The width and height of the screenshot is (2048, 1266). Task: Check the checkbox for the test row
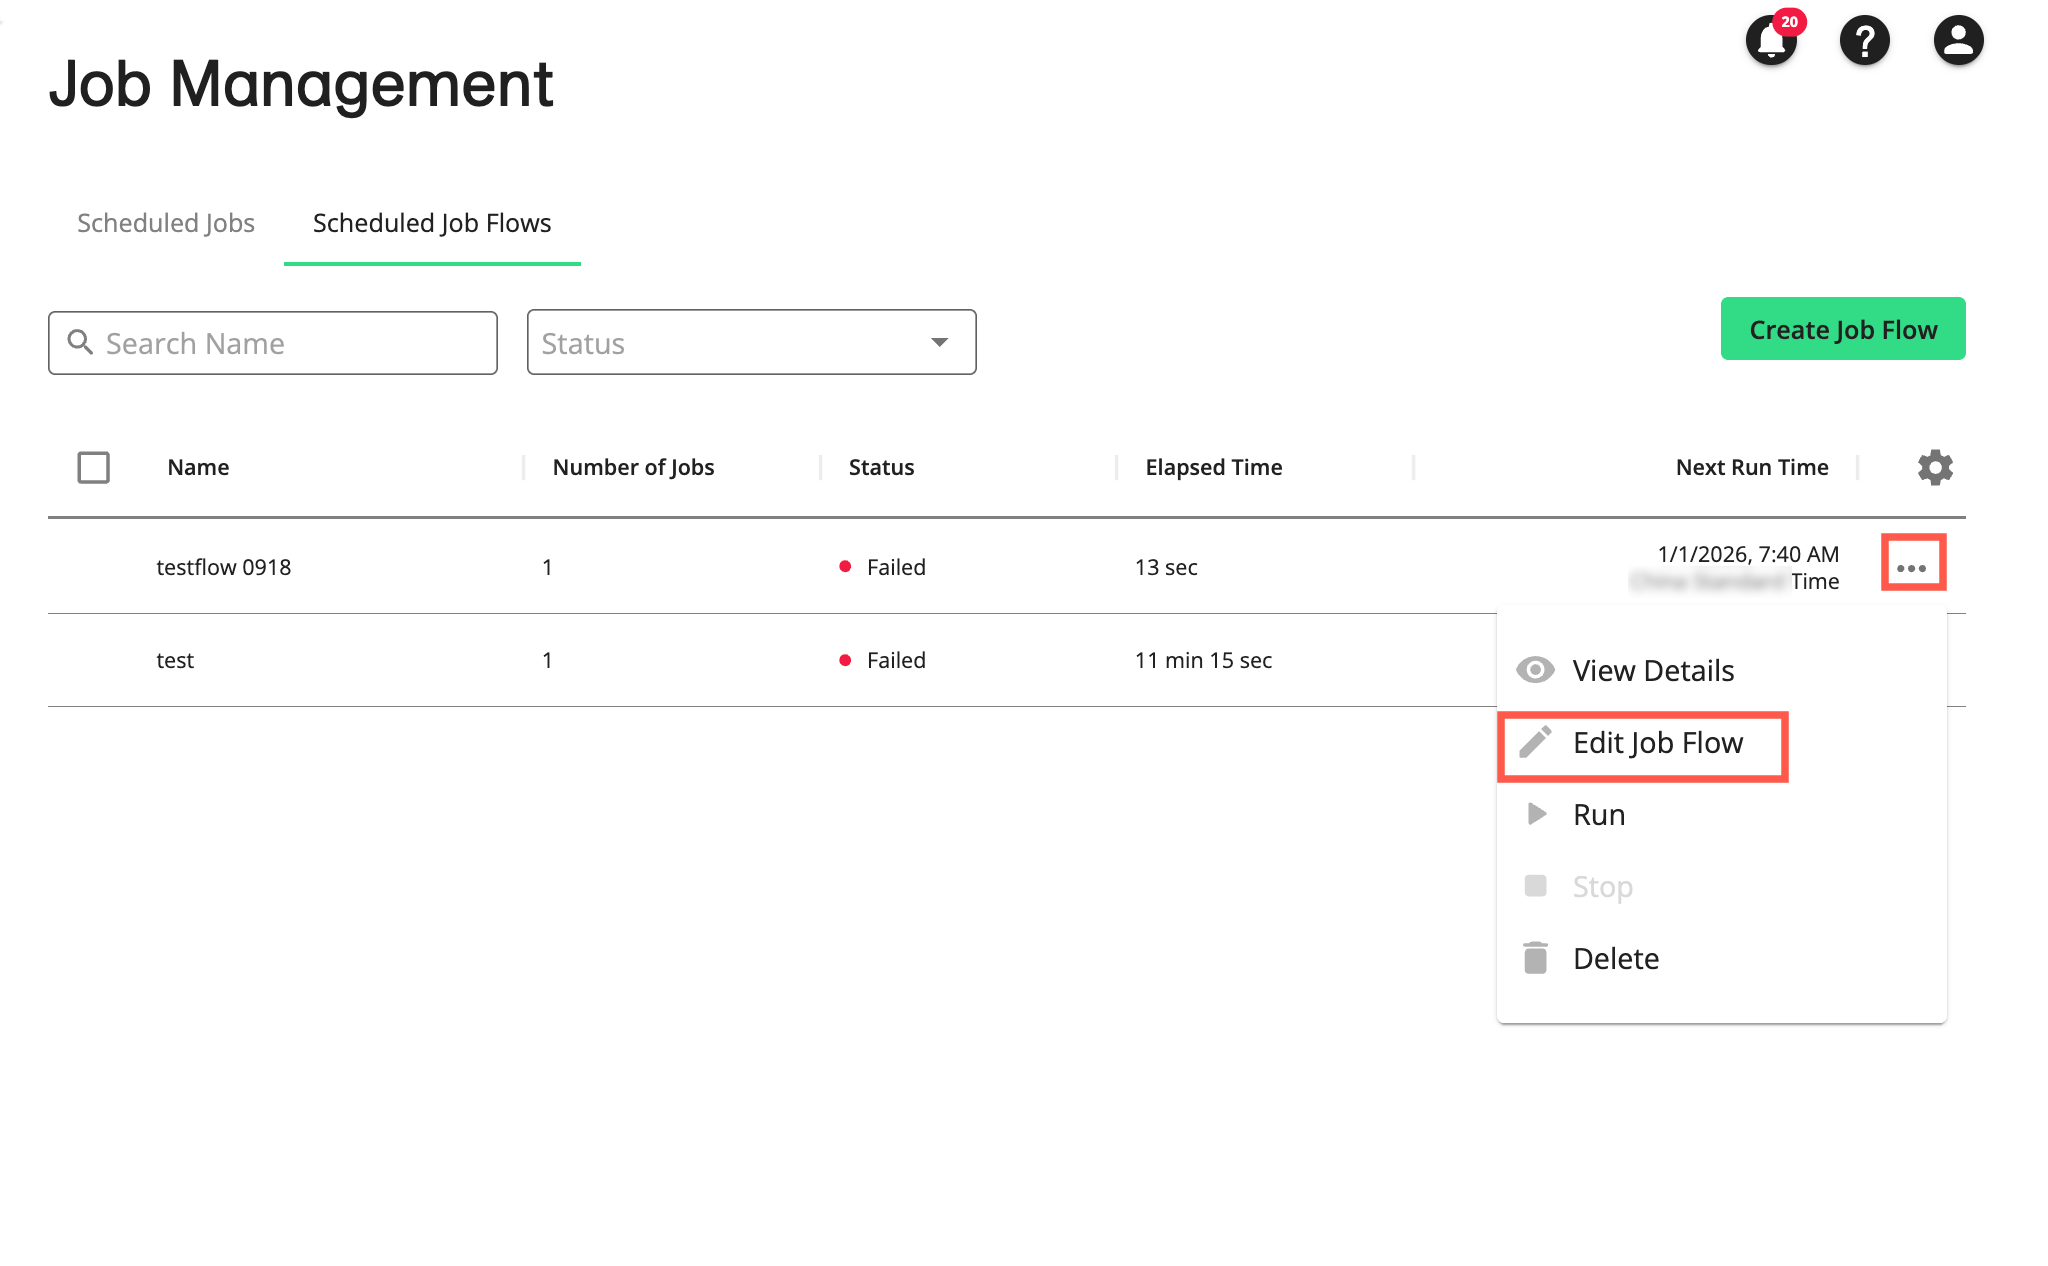click(x=93, y=660)
